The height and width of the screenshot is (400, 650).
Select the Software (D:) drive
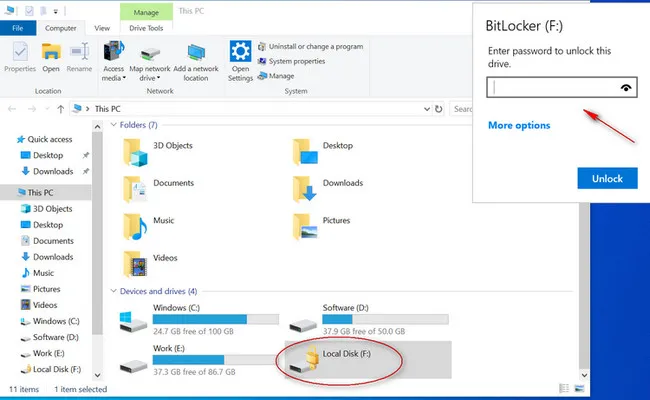click(369, 320)
